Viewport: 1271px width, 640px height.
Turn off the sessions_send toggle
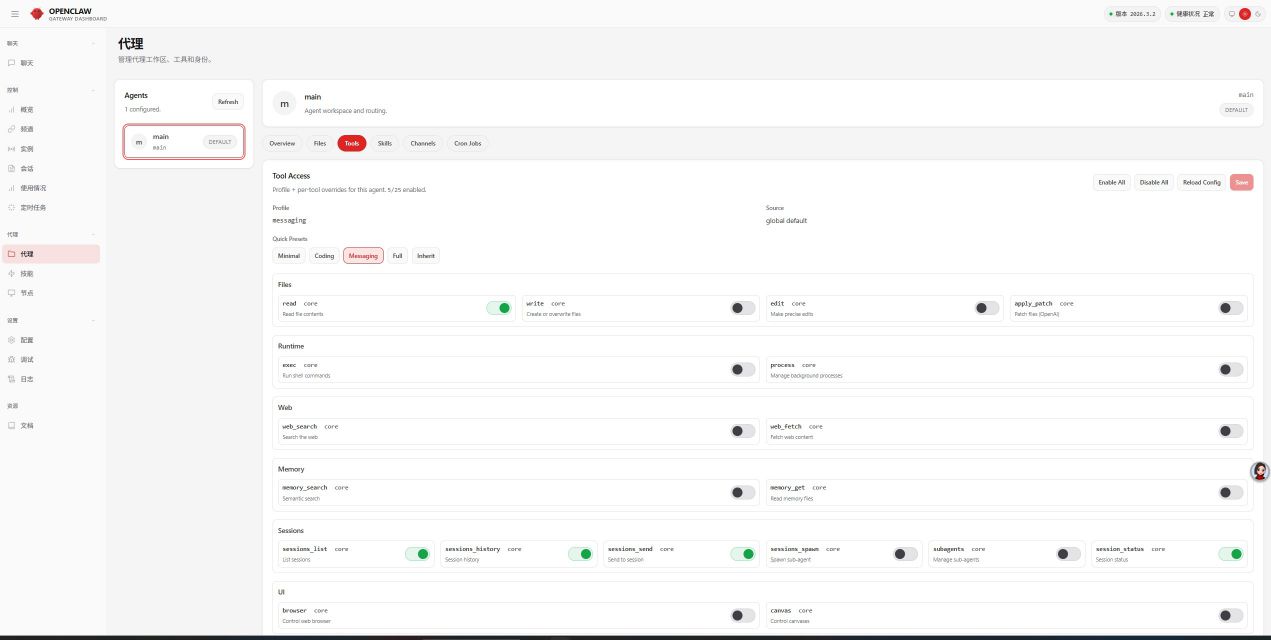(745, 553)
